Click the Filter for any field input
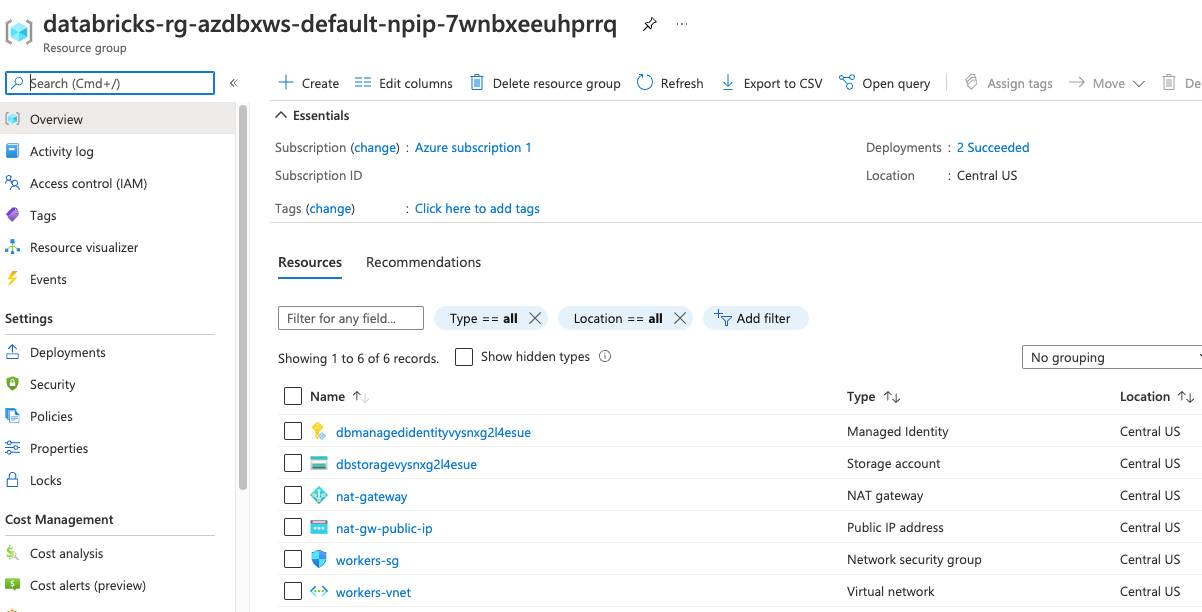 [350, 317]
